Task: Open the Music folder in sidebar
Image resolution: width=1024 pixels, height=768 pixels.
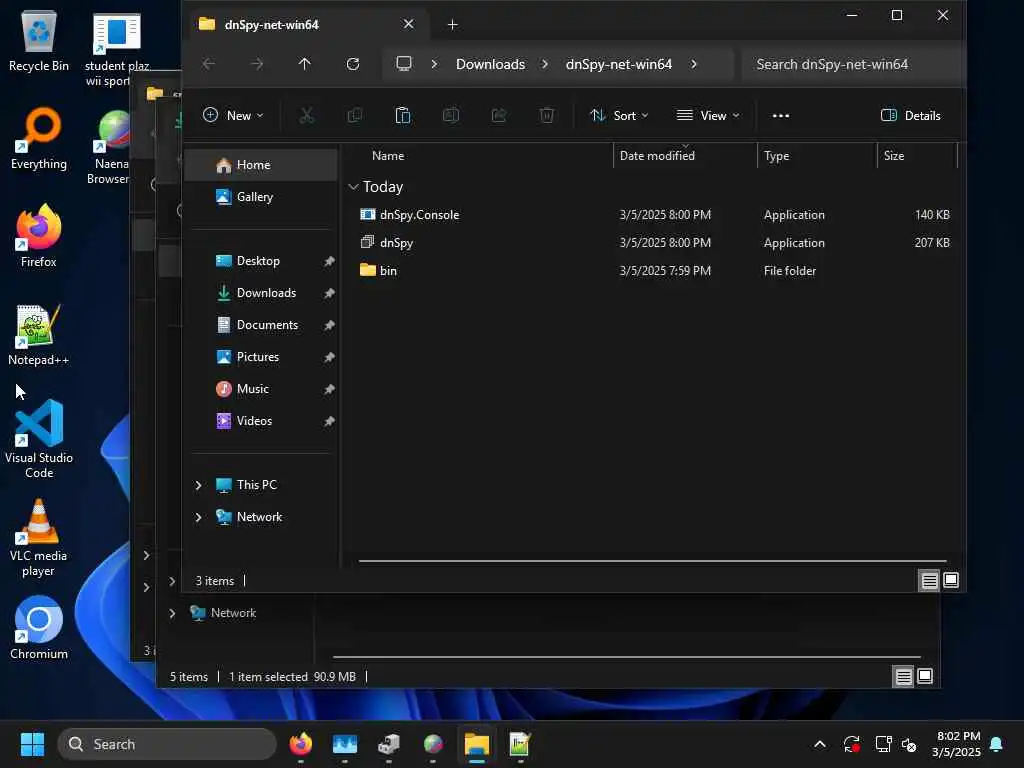Action: pyautogui.click(x=261, y=389)
